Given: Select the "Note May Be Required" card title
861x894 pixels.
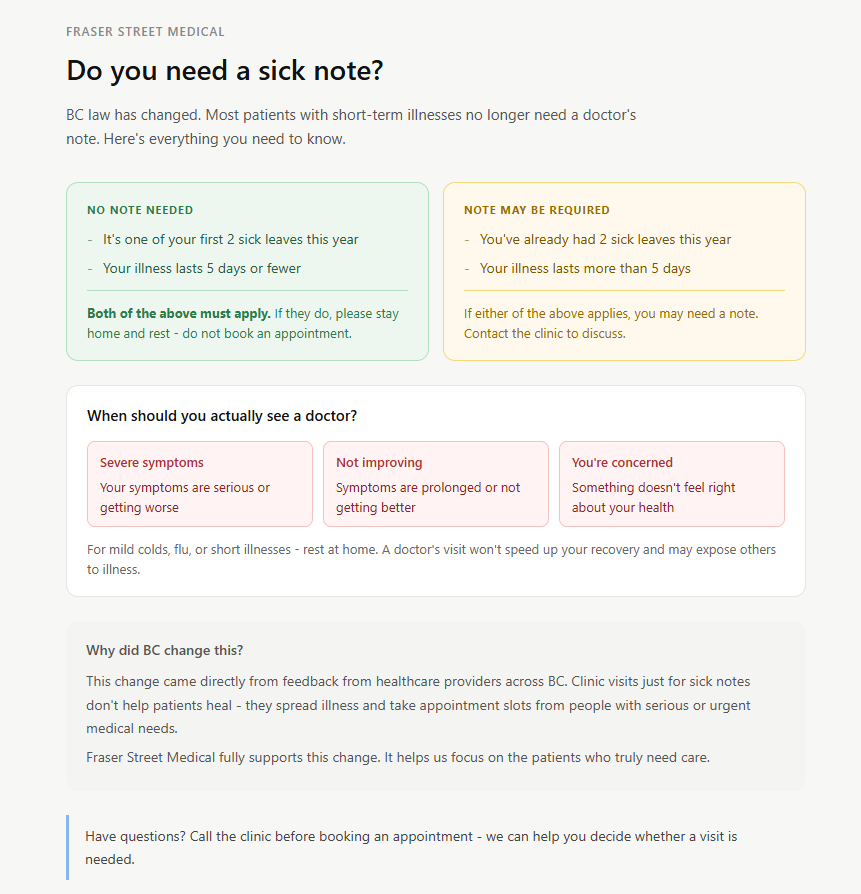Looking at the screenshot, I should (536, 210).
